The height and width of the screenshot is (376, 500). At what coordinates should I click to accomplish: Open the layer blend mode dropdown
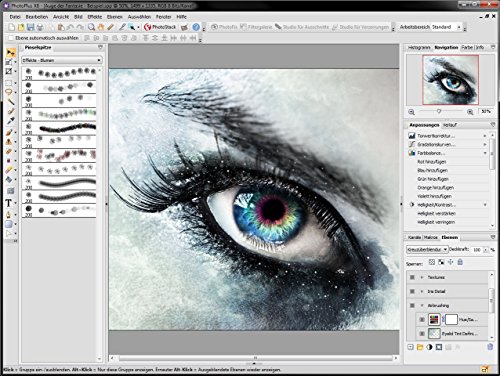pyautogui.click(x=427, y=249)
